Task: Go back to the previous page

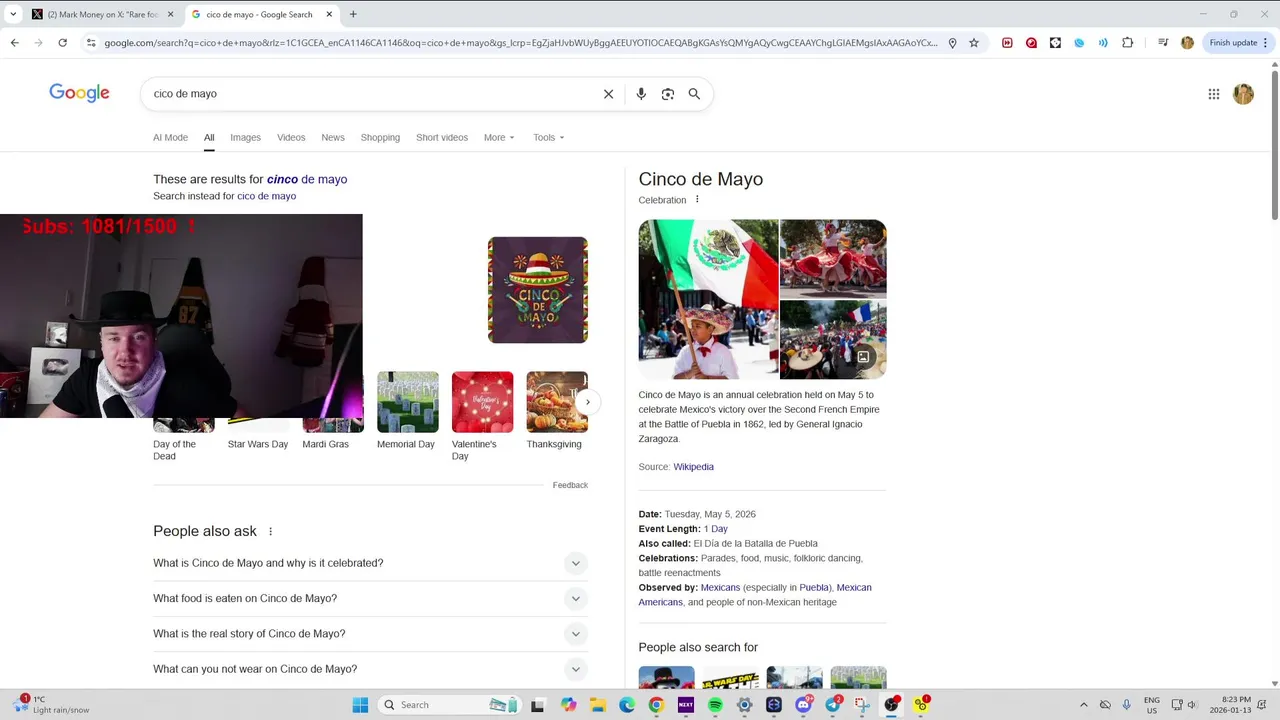Action: coord(15,43)
